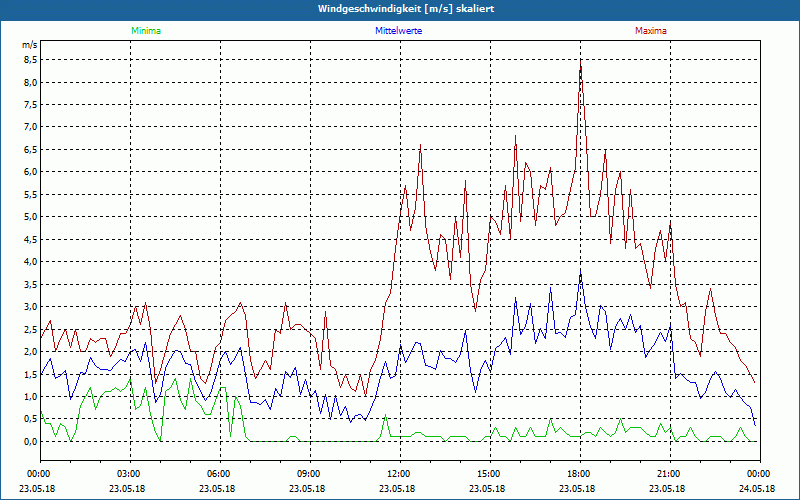This screenshot has width=800, height=500.
Task: Click the '1,0' y-axis value
Action: (31, 396)
